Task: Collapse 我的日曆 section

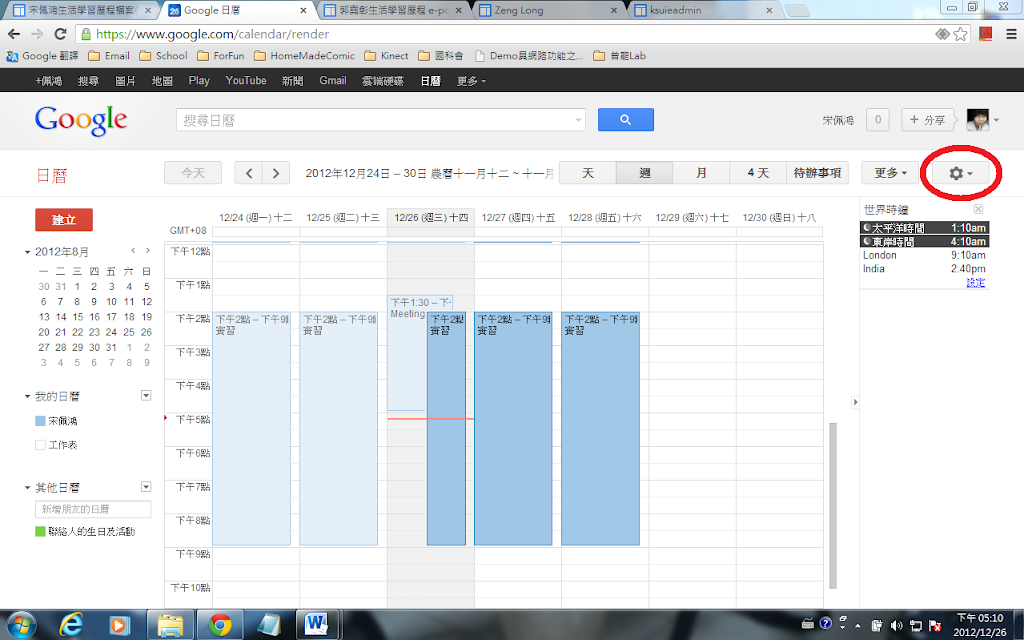Action: pos(27,396)
